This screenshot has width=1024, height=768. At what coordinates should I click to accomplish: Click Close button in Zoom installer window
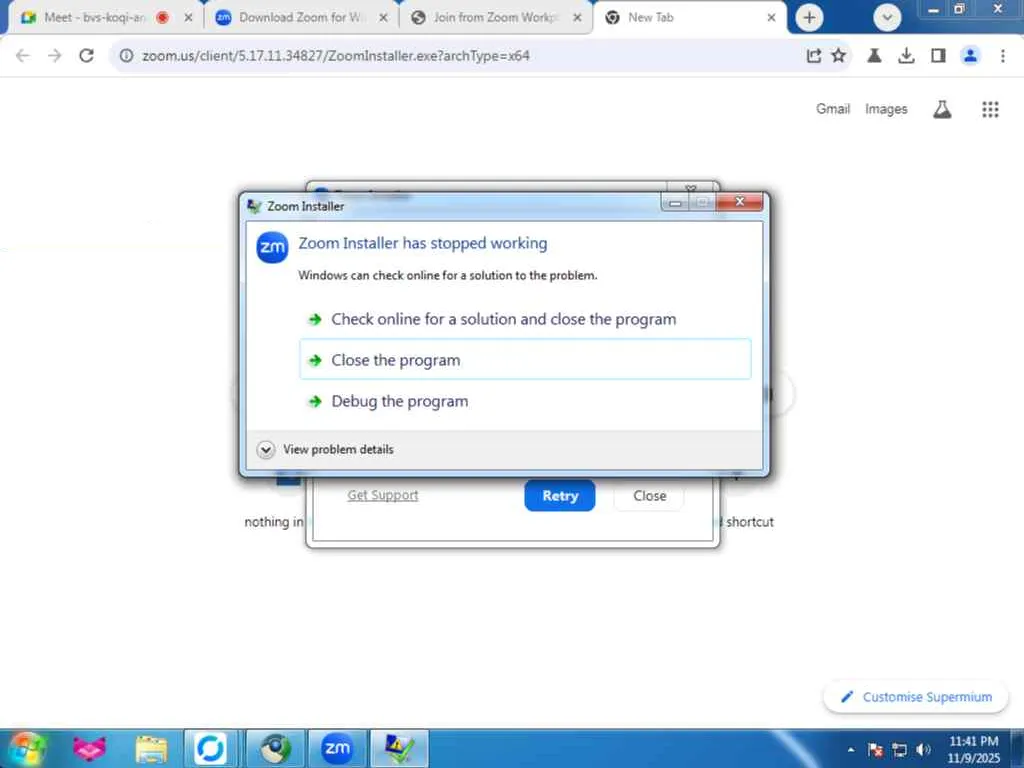coord(649,496)
